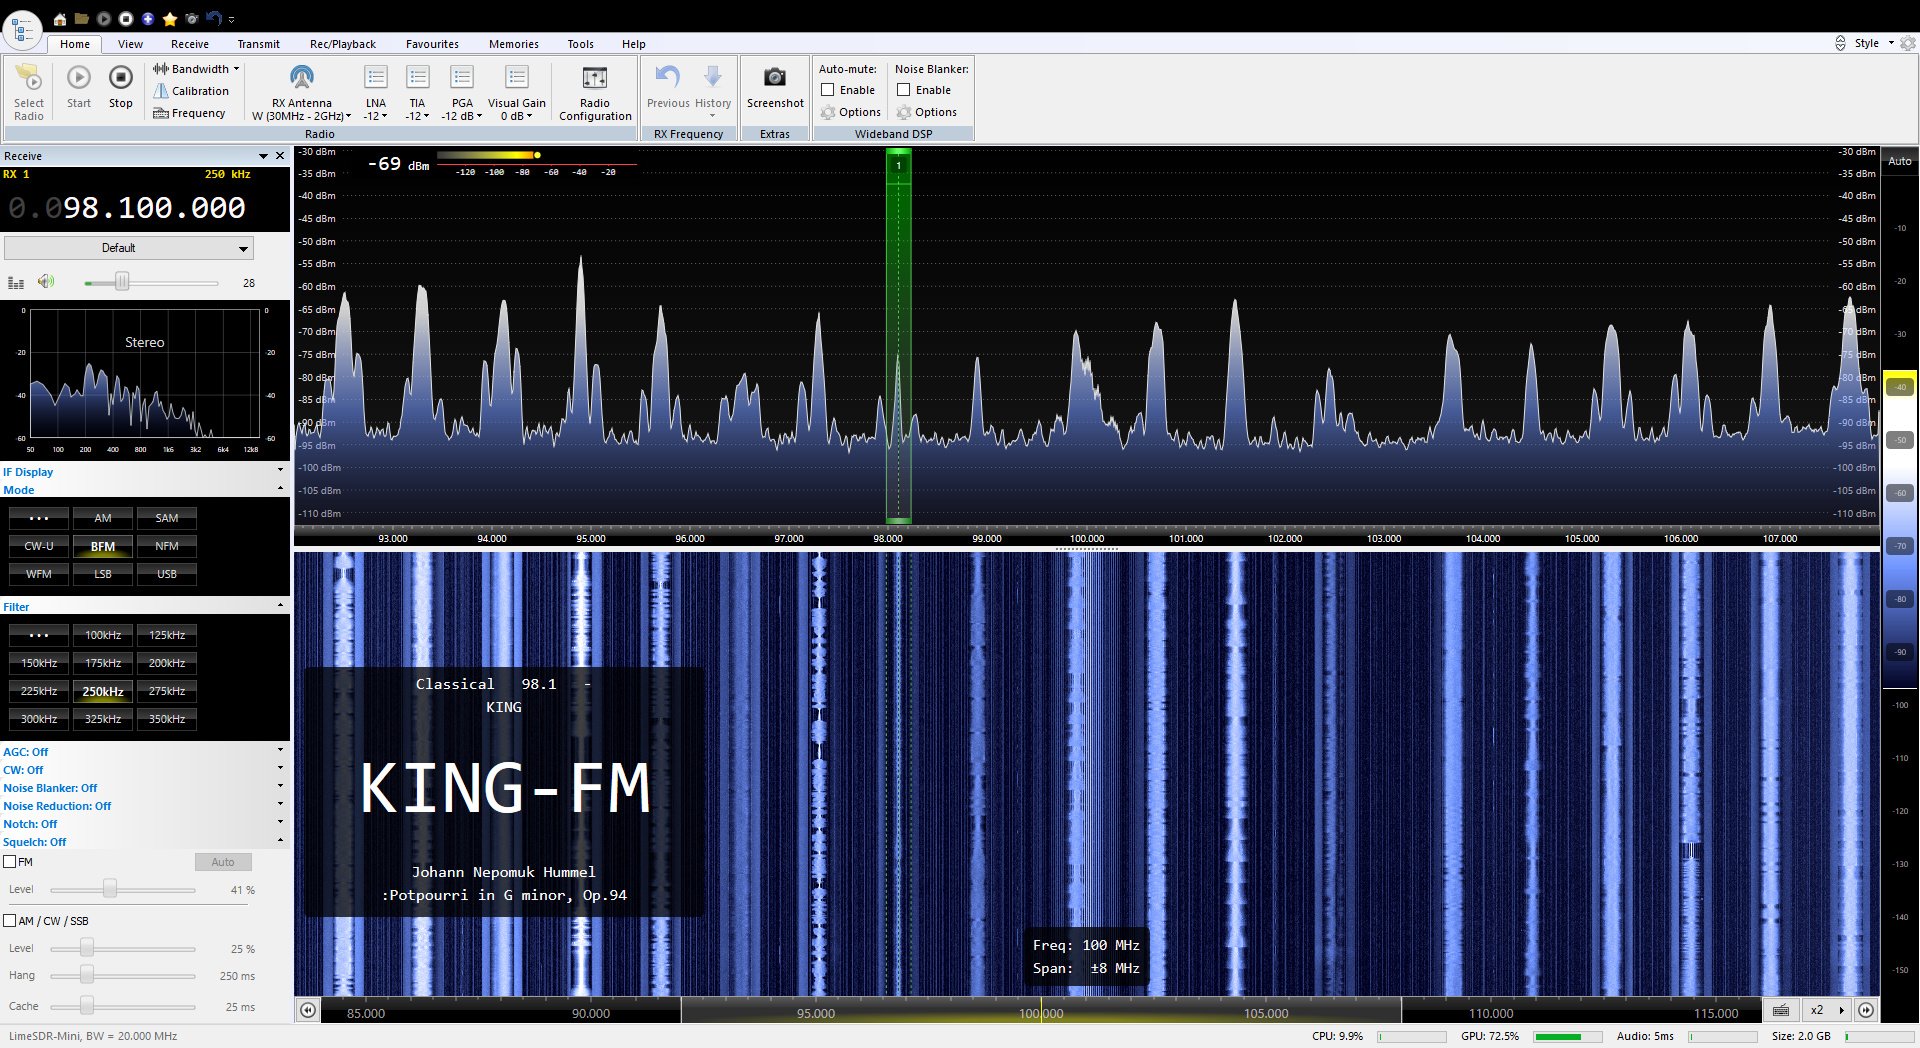This screenshot has height=1048, width=1920.
Task: Click the keyboard frequency entry icon near x2
Action: tap(1781, 1010)
